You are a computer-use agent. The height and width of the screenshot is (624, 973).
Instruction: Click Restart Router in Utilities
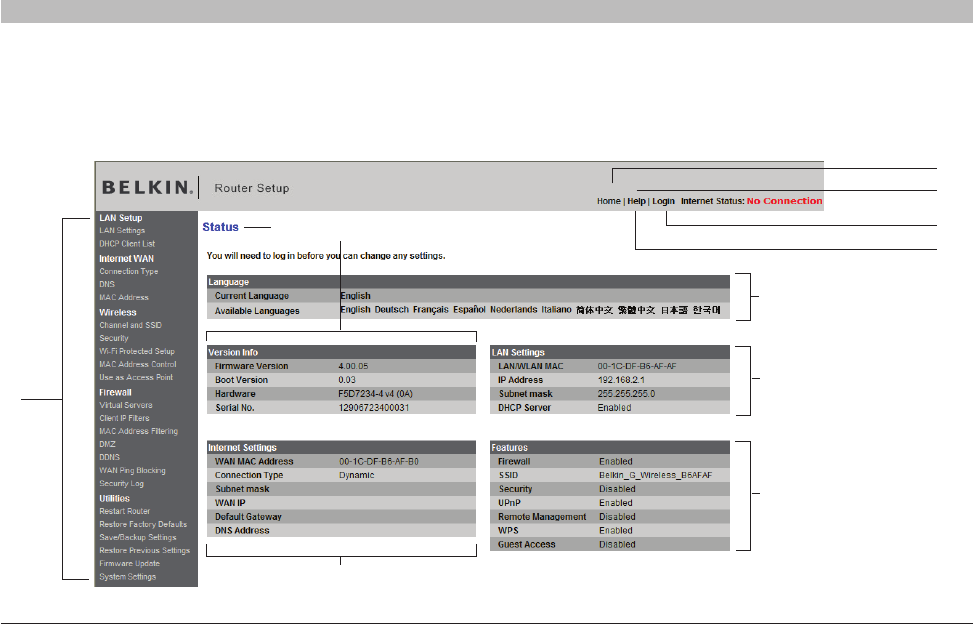(124, 511)
